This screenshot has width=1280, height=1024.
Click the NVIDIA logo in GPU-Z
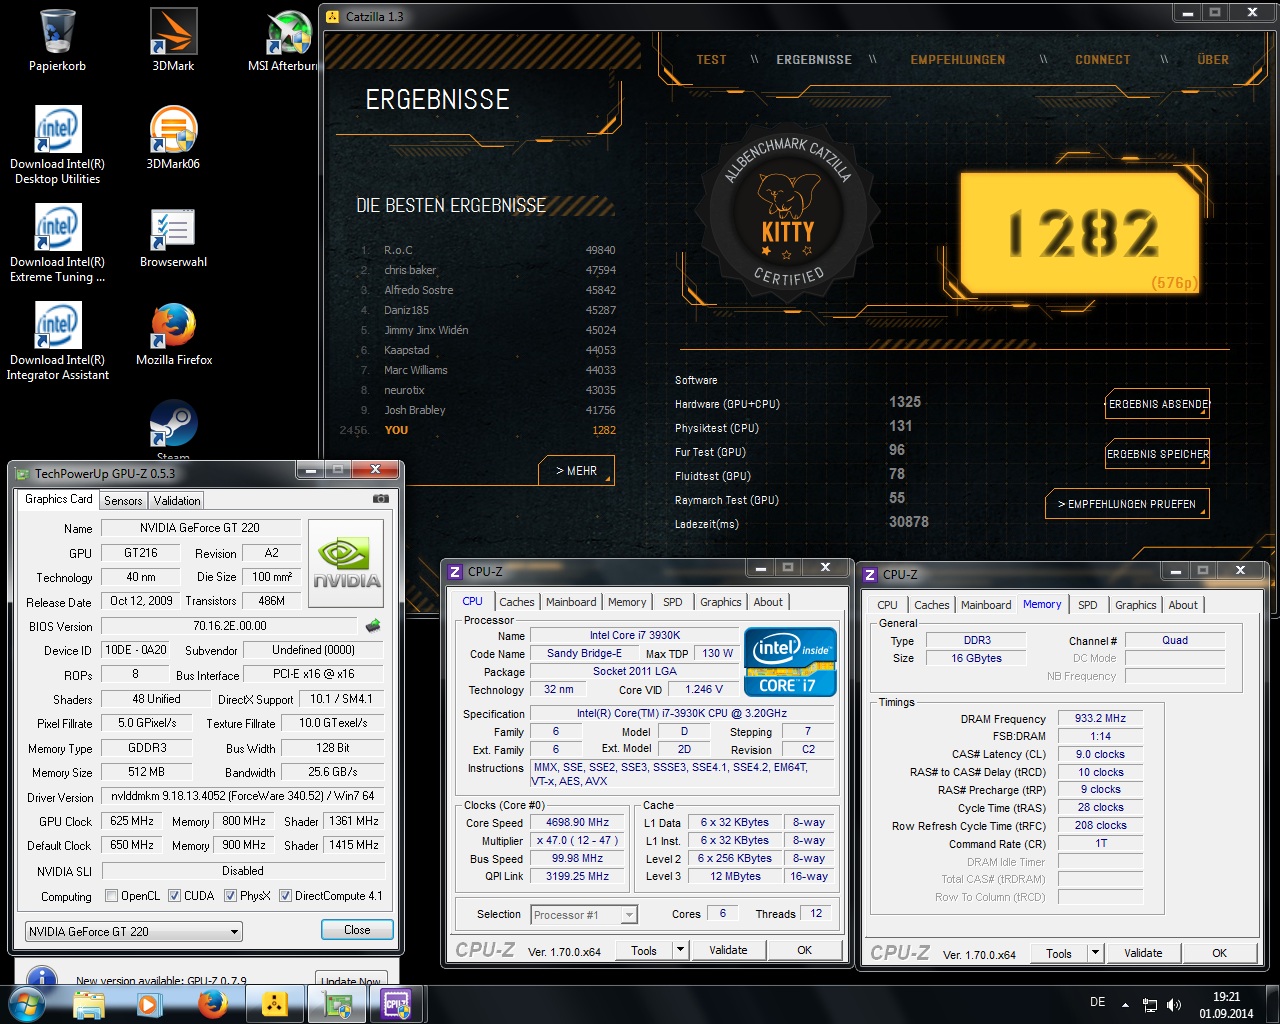pyautogui.click(x=346, y=563)
